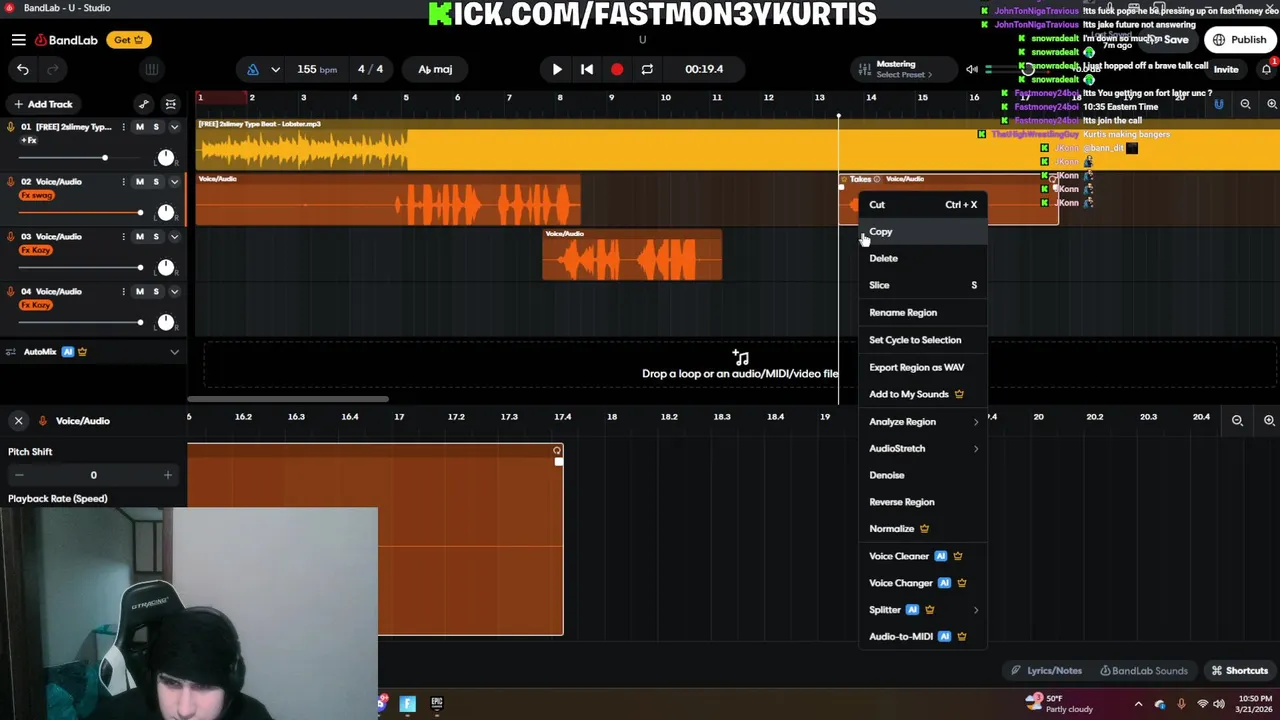
Task: Expand the AutoMix section chevron
Action: 174,352
